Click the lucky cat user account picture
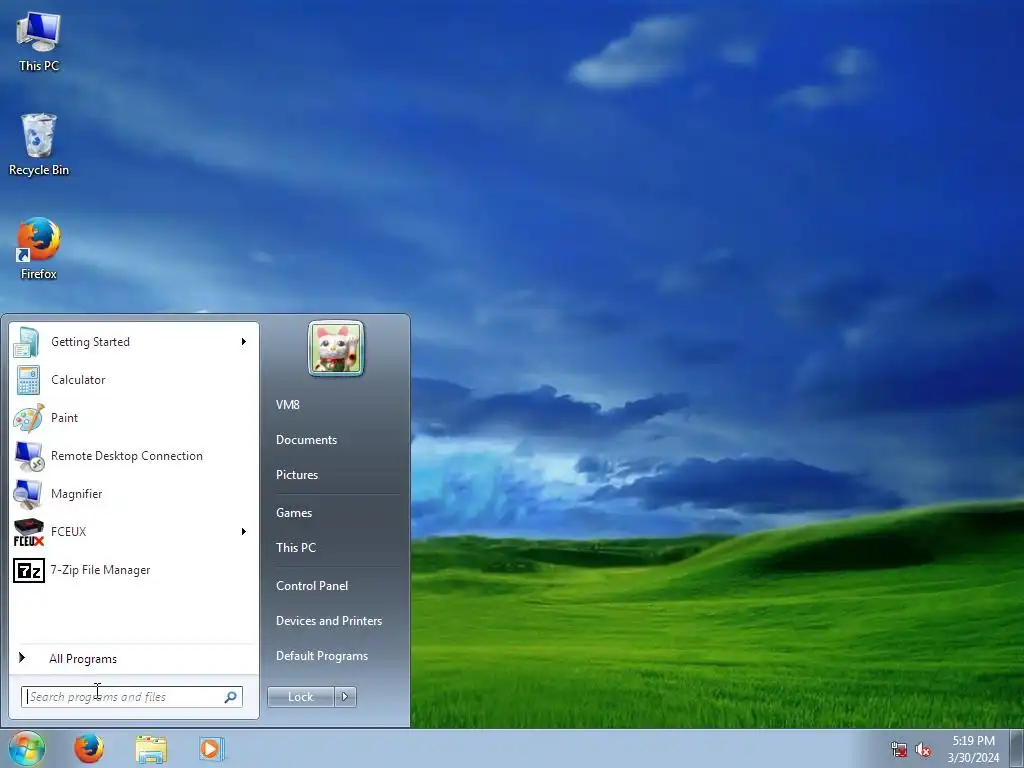 [x=336, y=348]
